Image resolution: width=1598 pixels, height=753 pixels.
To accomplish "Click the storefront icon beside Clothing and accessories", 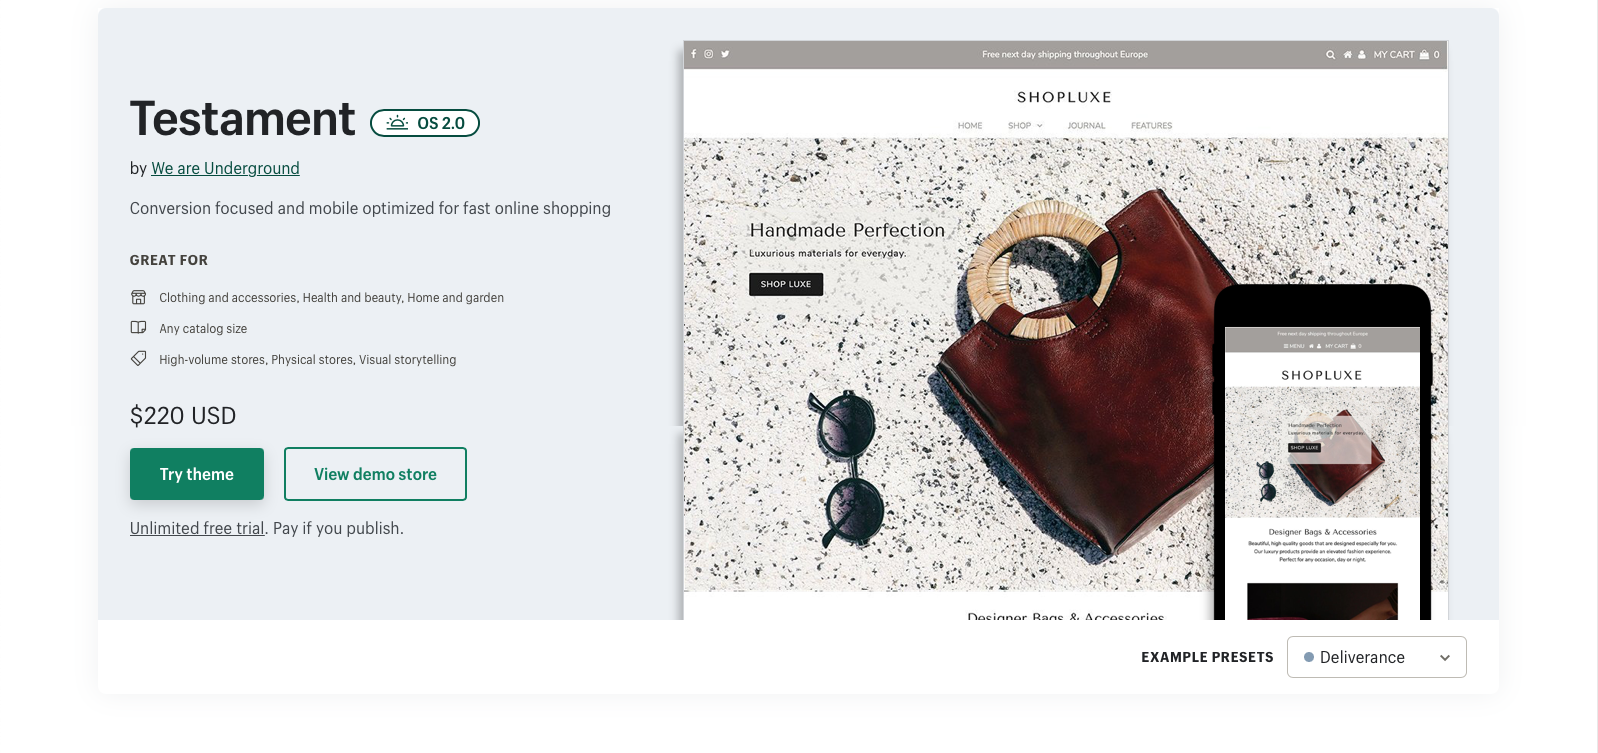I will click(x=139, y=297).
